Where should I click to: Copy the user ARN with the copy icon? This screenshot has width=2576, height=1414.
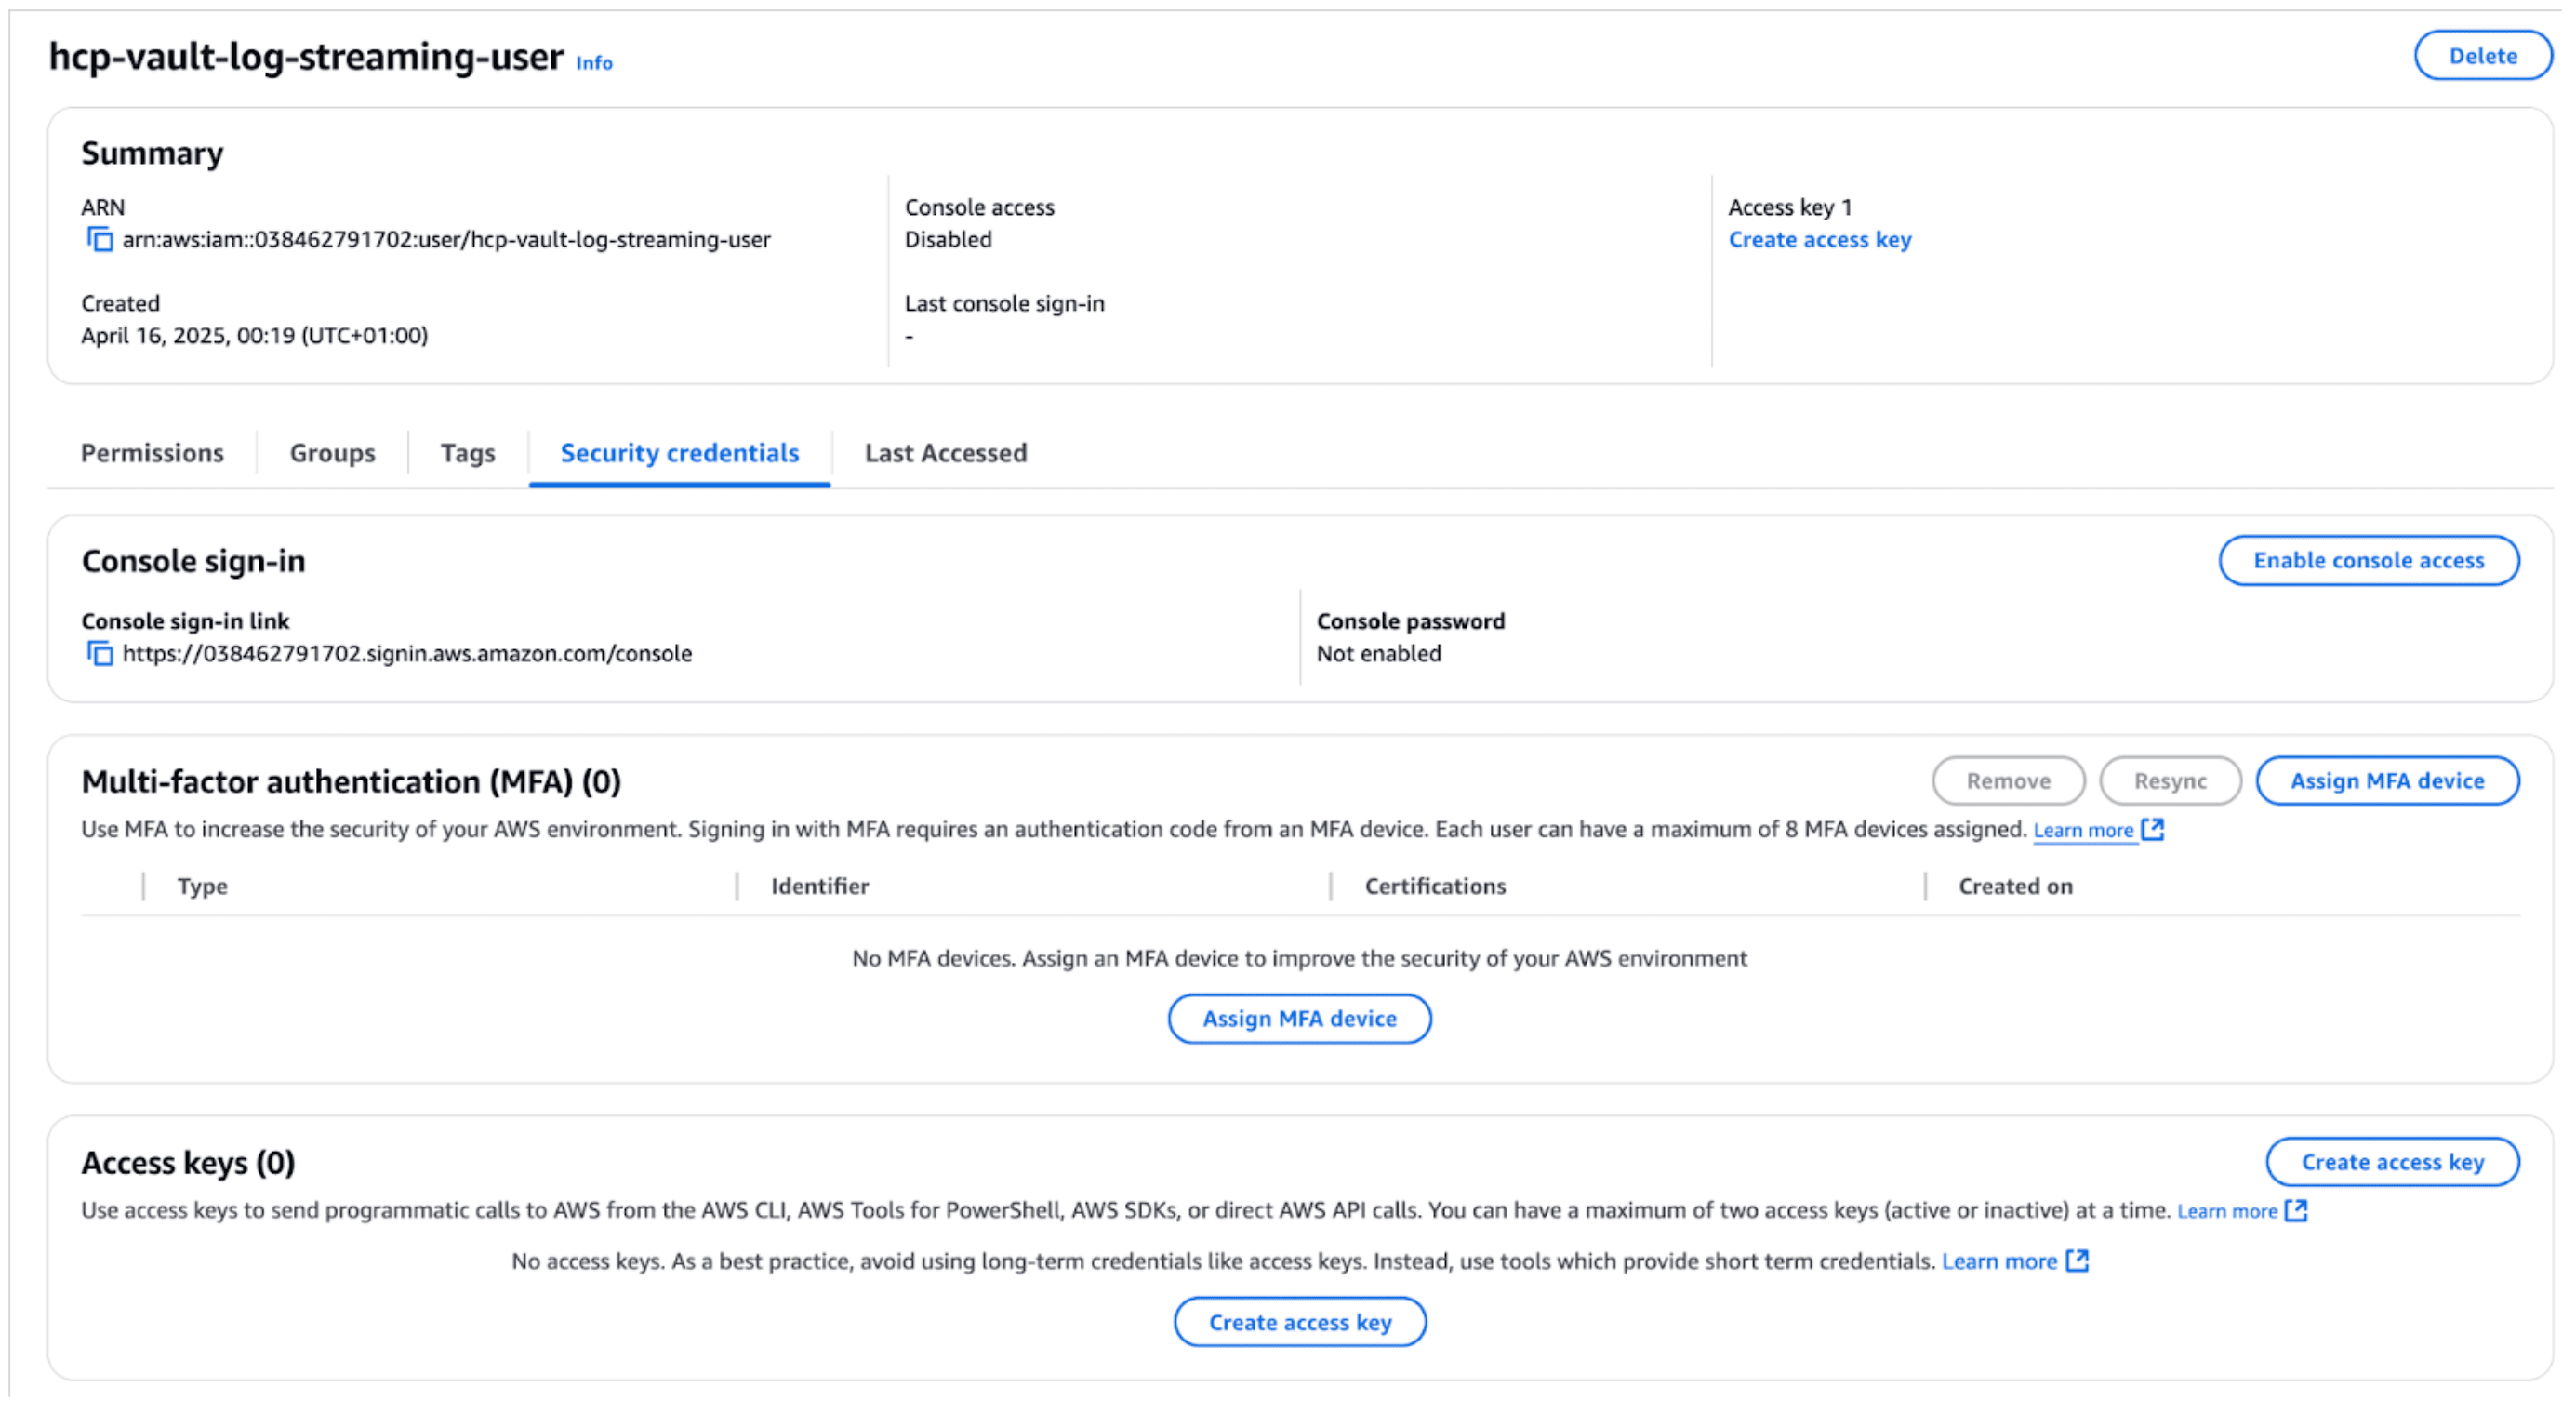[x=99, y=240]
